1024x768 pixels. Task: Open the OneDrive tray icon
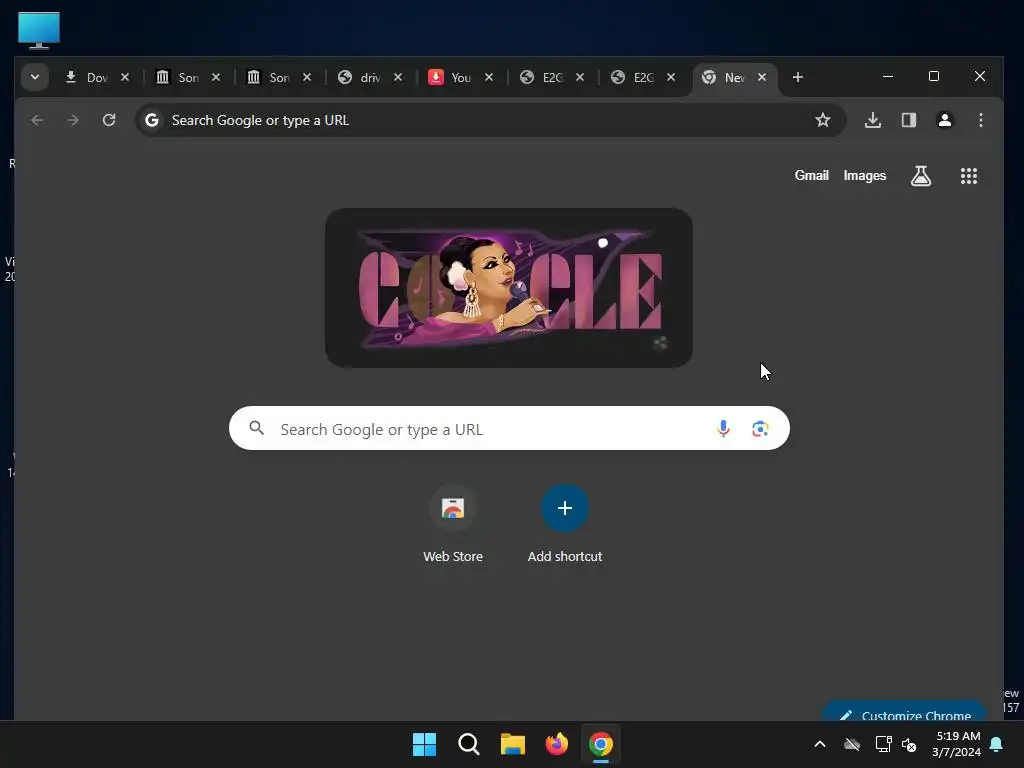[x=852, y=744]
